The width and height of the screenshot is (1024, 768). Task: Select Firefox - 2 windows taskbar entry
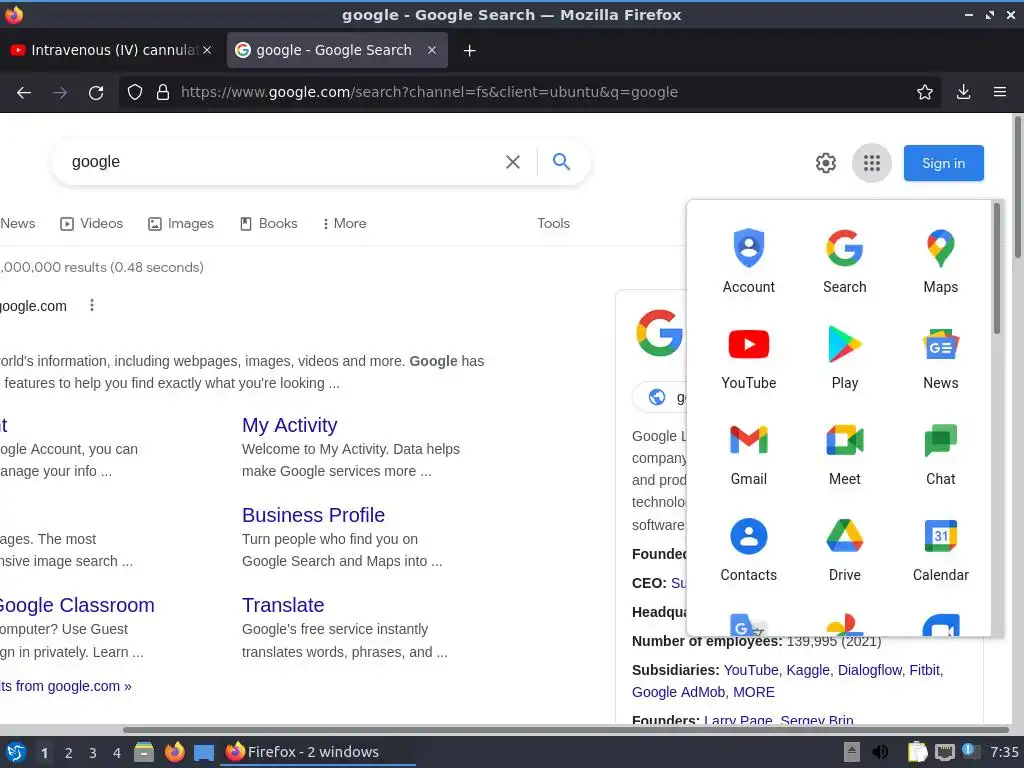tap(319, 752)
